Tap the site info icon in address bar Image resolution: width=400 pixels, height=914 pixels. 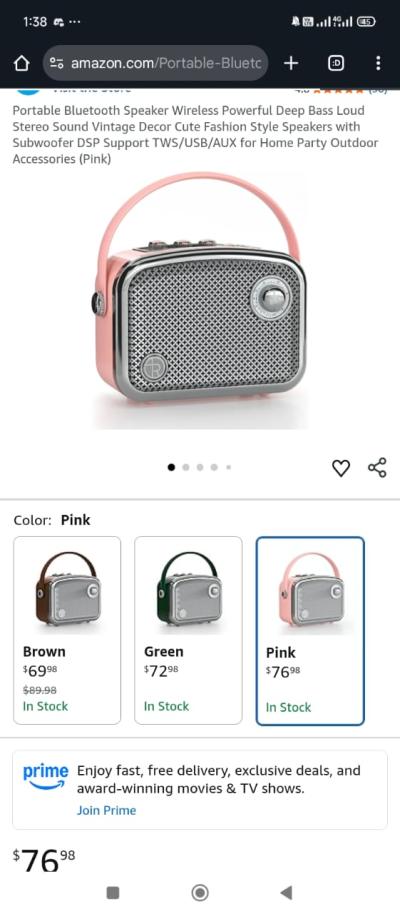pos(57,63)
